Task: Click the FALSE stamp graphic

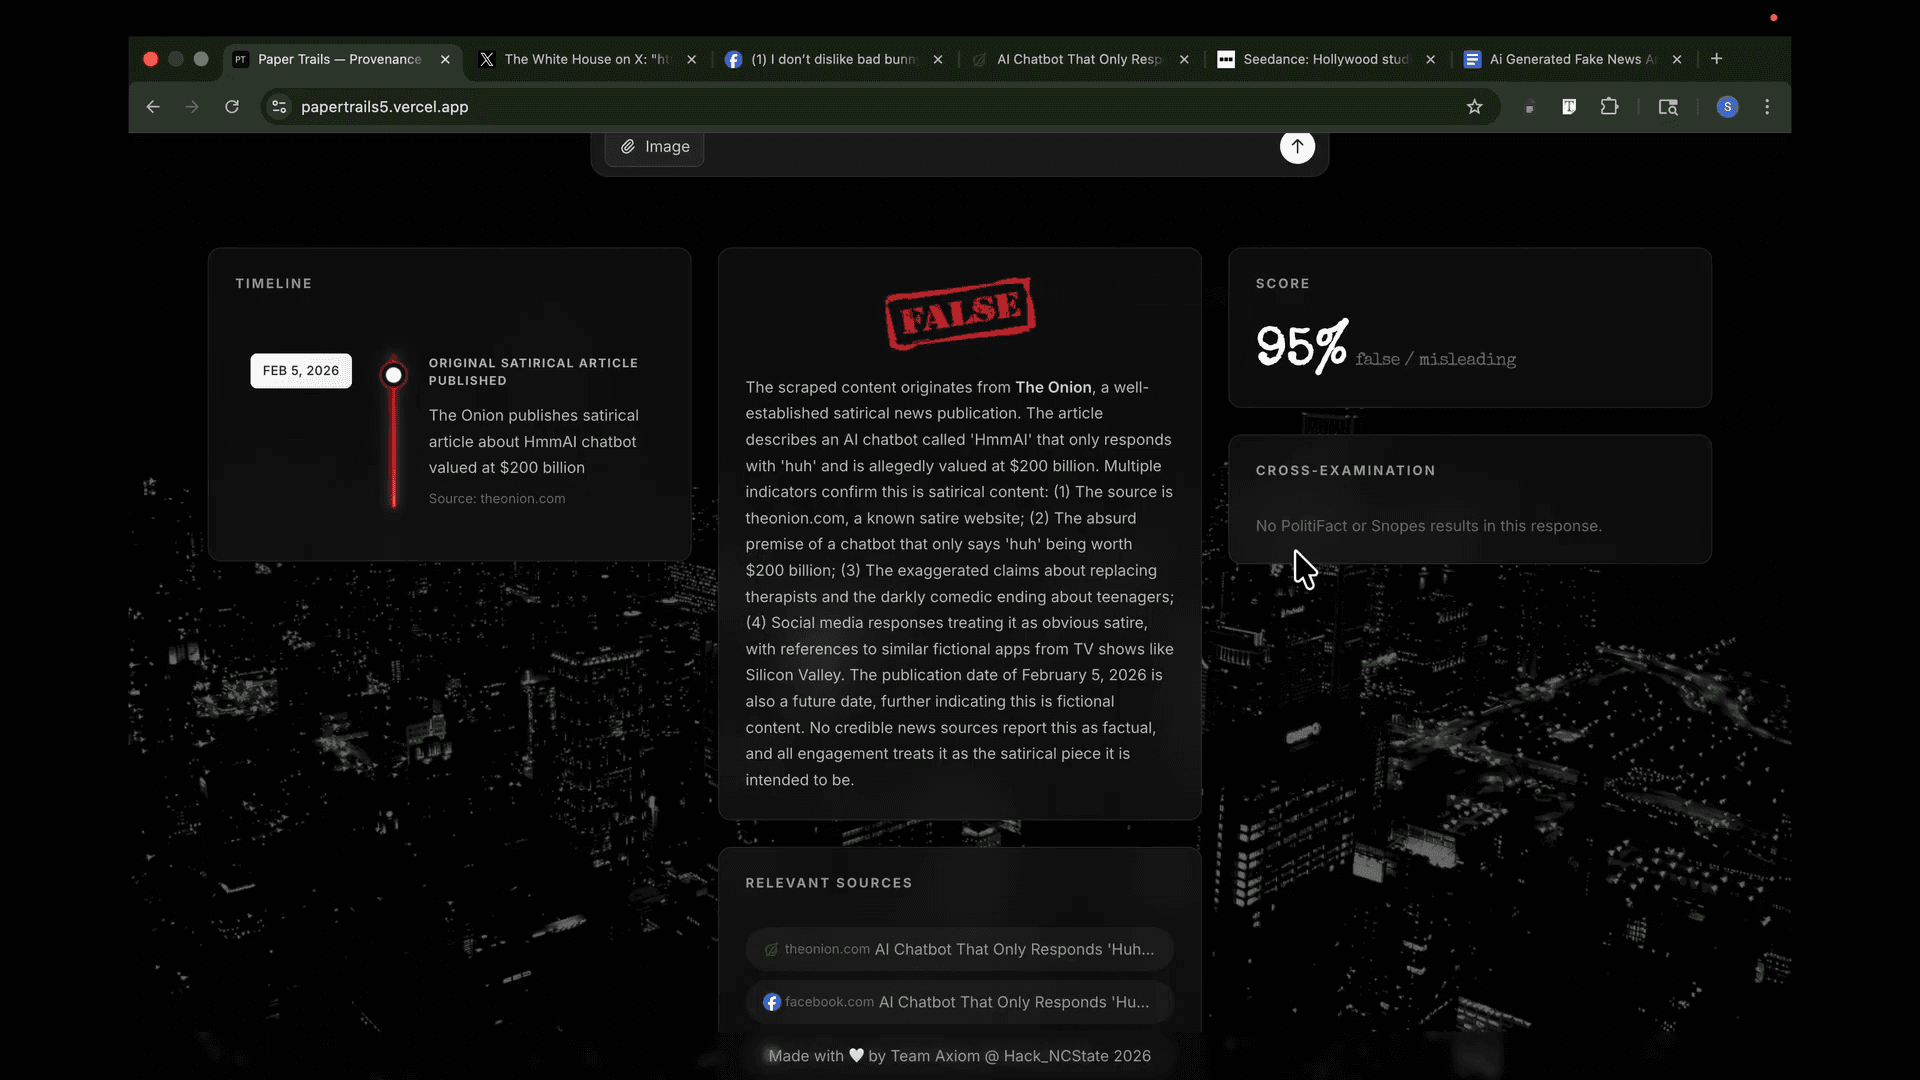Action: [960, 313]
